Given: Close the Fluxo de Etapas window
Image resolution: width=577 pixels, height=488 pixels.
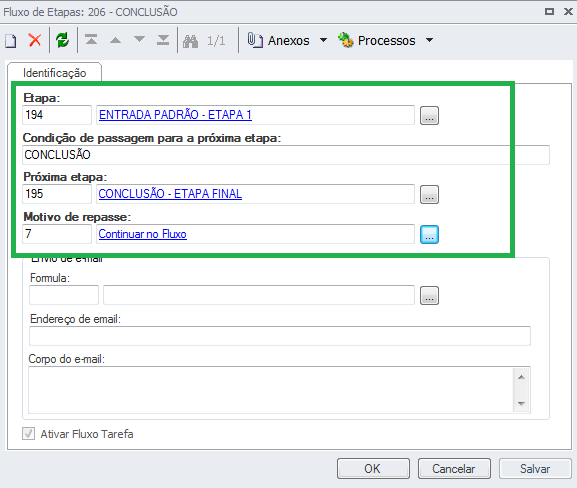Looking at the screenshot, I should [x=568, y=12].
